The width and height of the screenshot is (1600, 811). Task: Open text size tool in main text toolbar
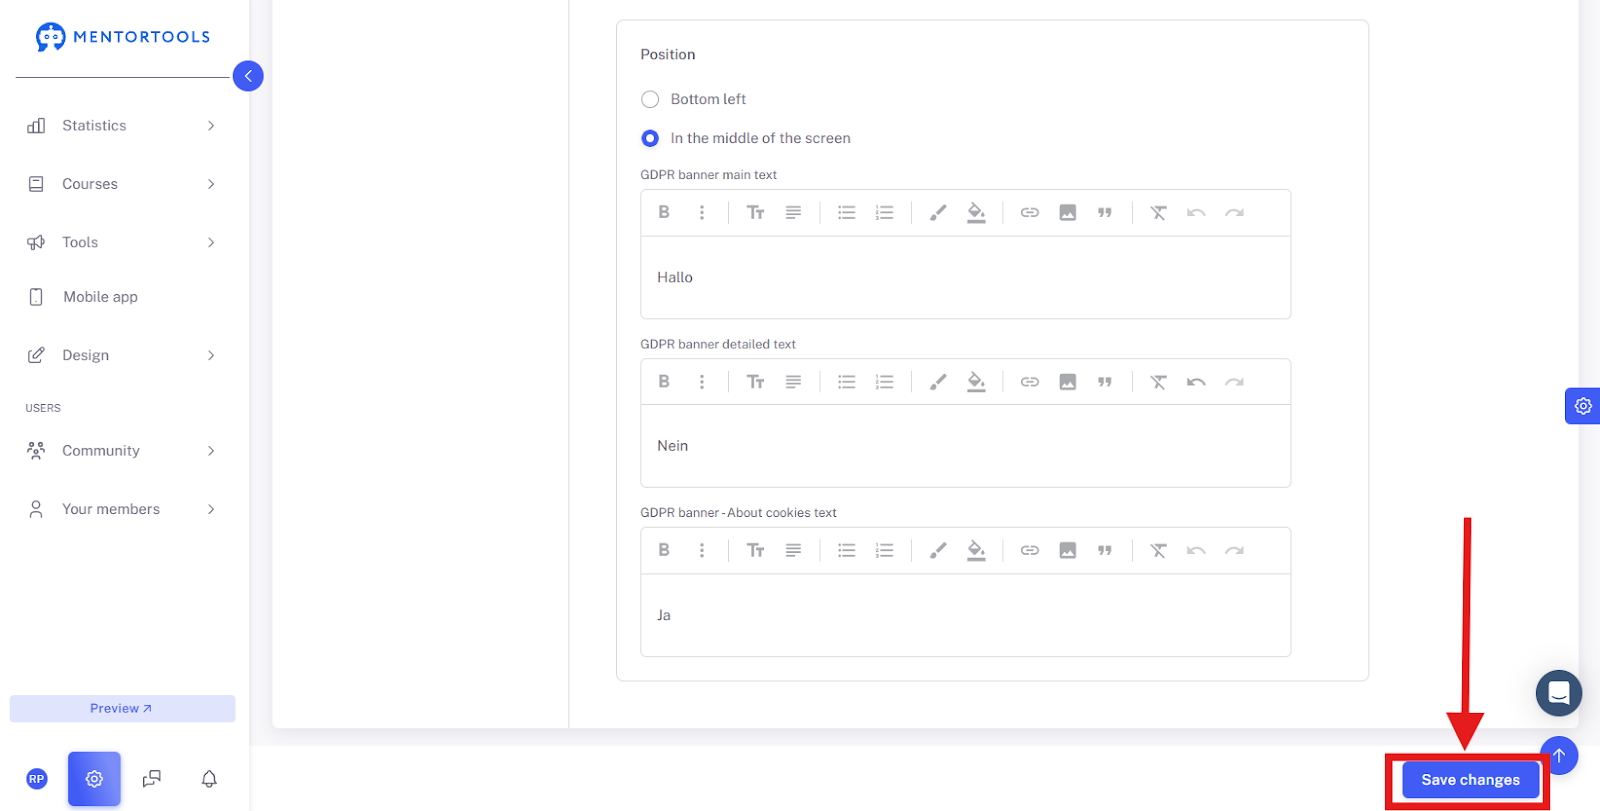coord(756,212)
